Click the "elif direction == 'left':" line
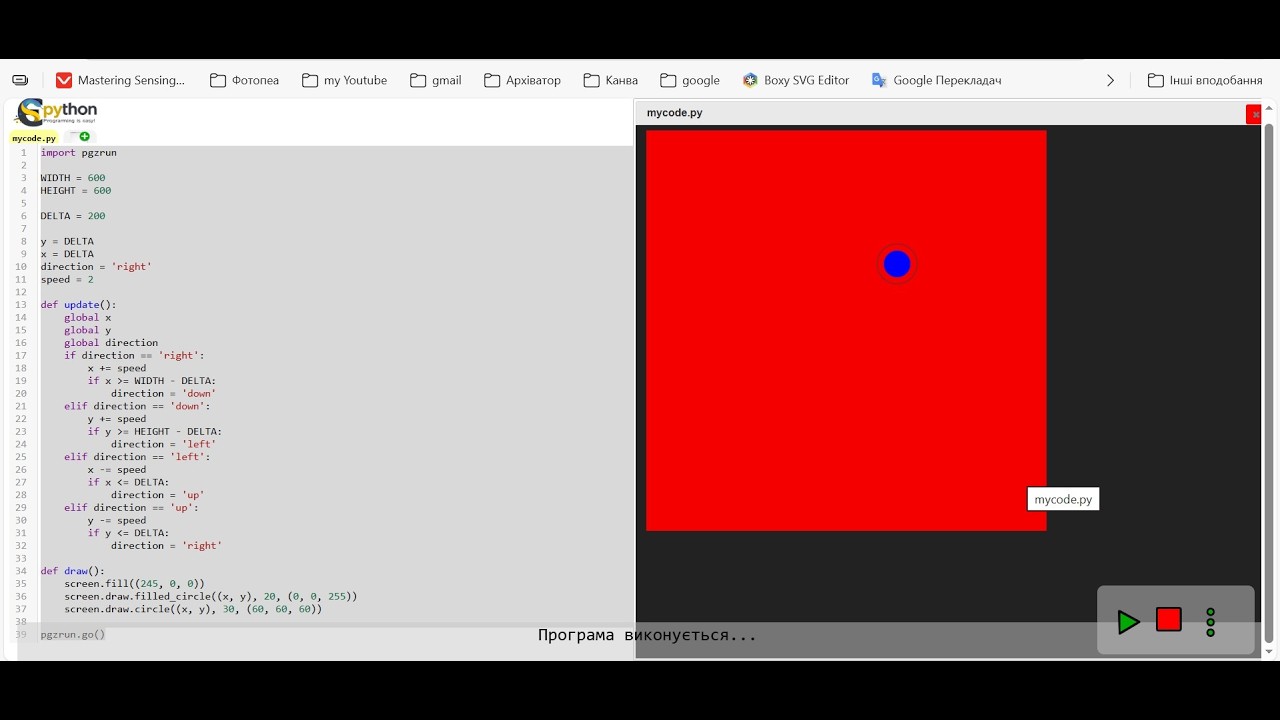This screenshot has width=1280, height=720. 137,457
